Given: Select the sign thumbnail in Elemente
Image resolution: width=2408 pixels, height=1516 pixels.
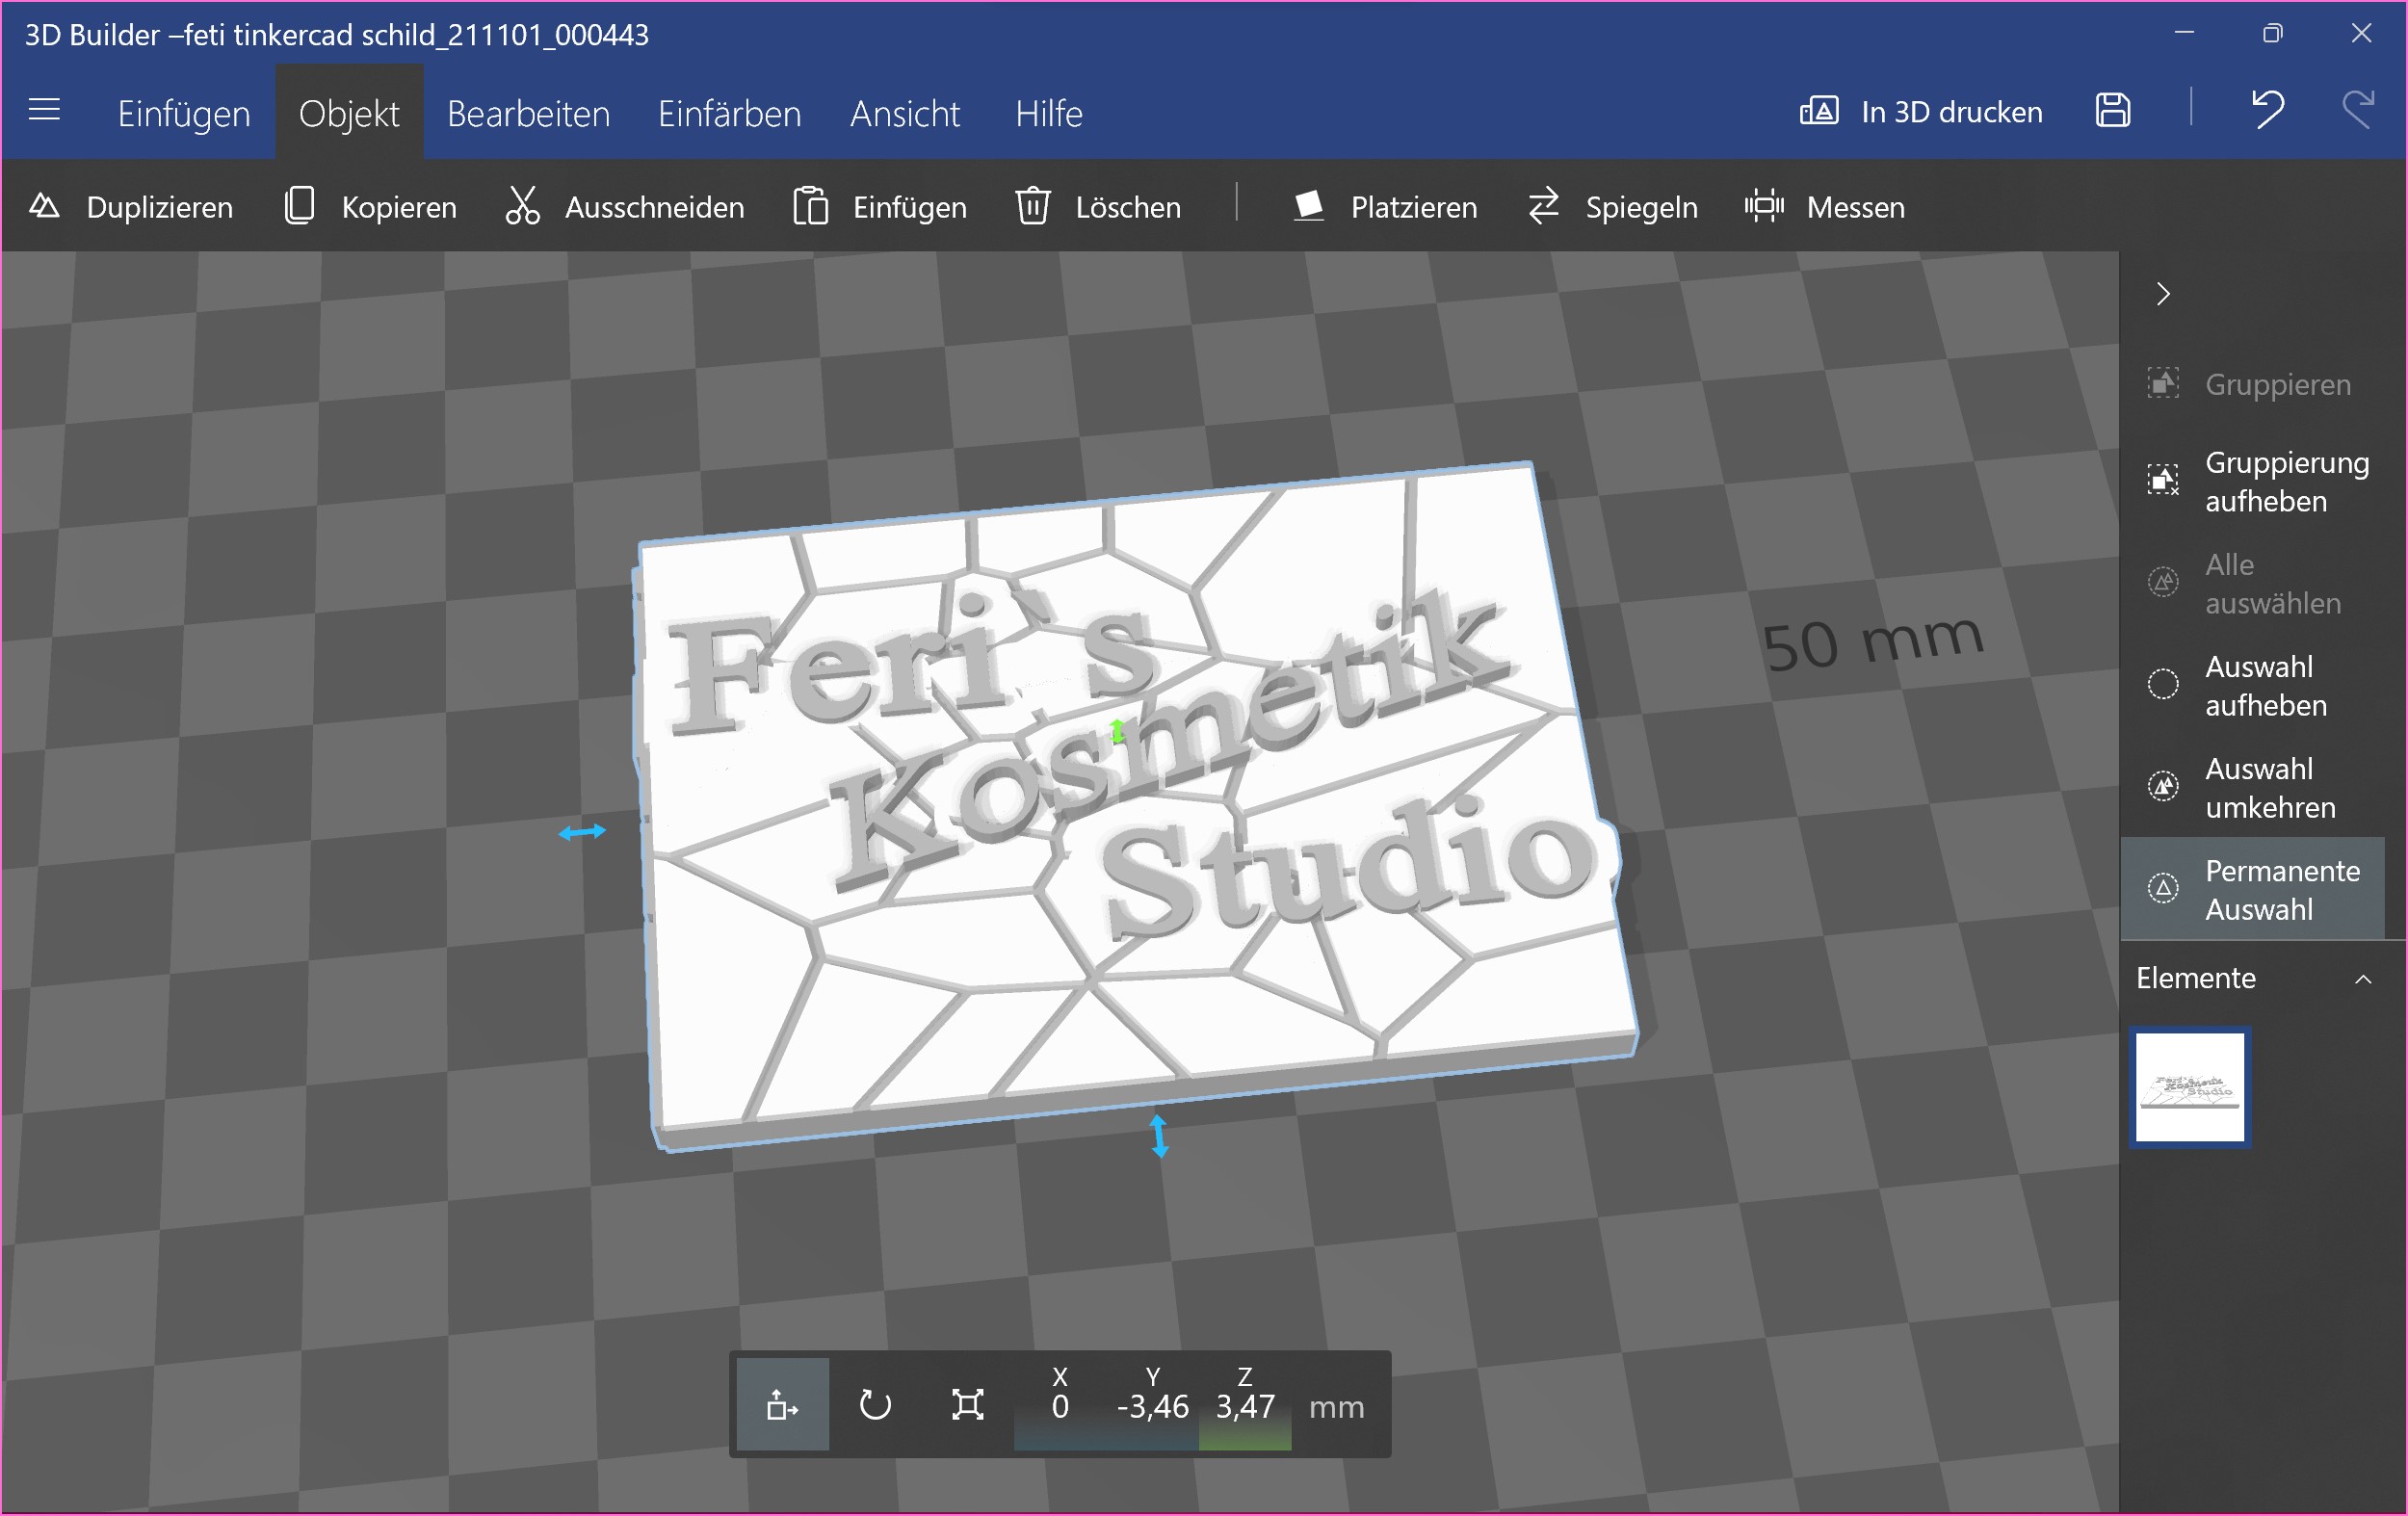Looking at the screenshot, I should pos(2189,1087).
